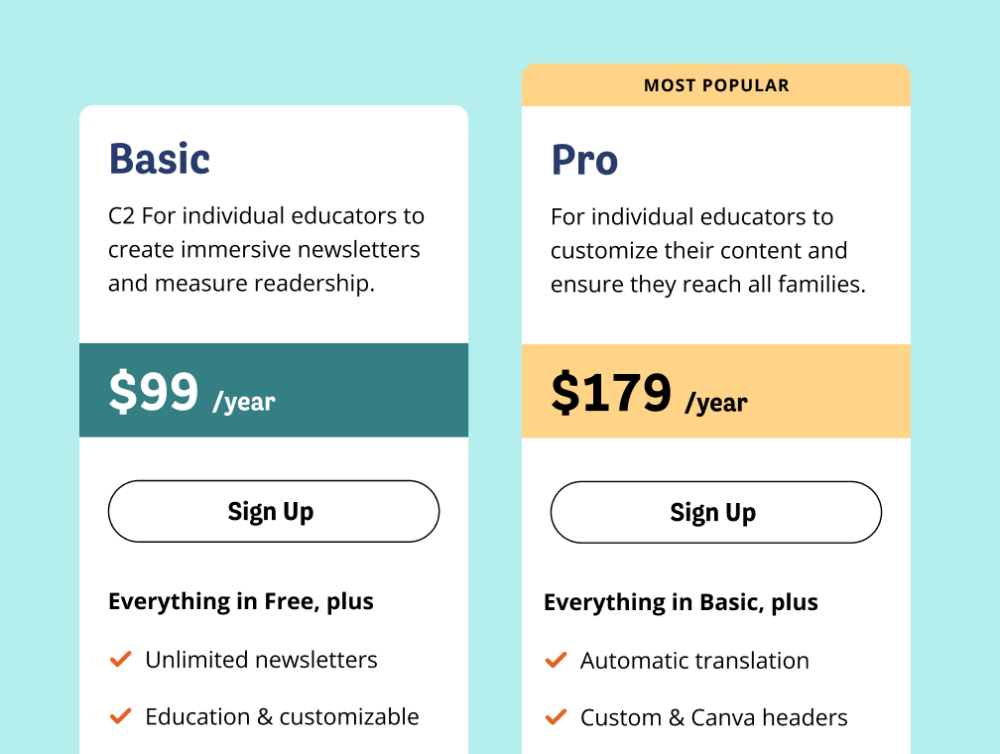
Task: Click the Custom & Canva headers feature
Action: [x=714, y=718]
